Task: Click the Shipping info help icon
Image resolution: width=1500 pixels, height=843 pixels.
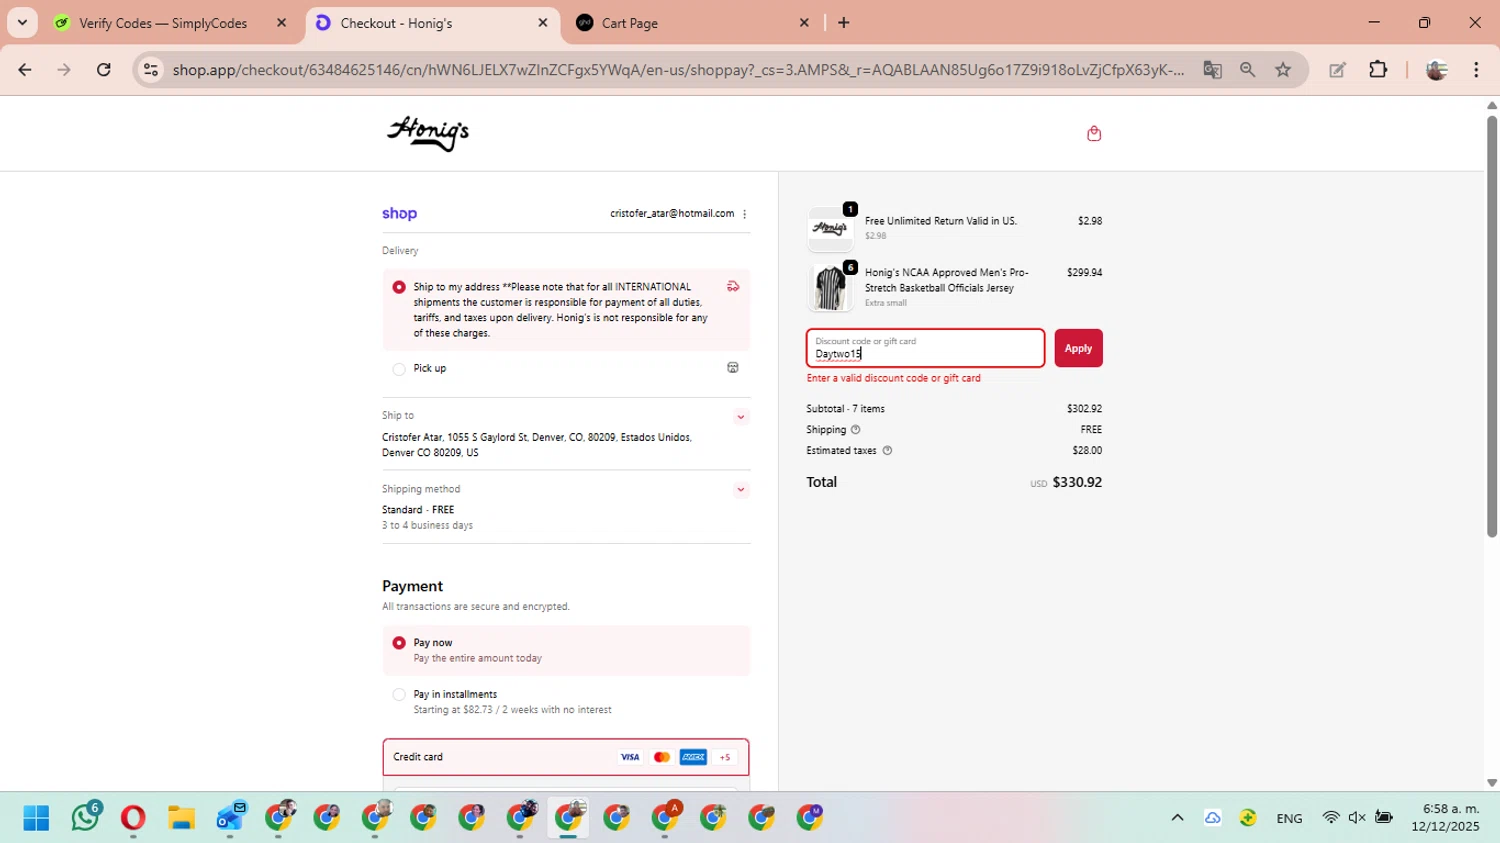Action: tap(855, 430)
